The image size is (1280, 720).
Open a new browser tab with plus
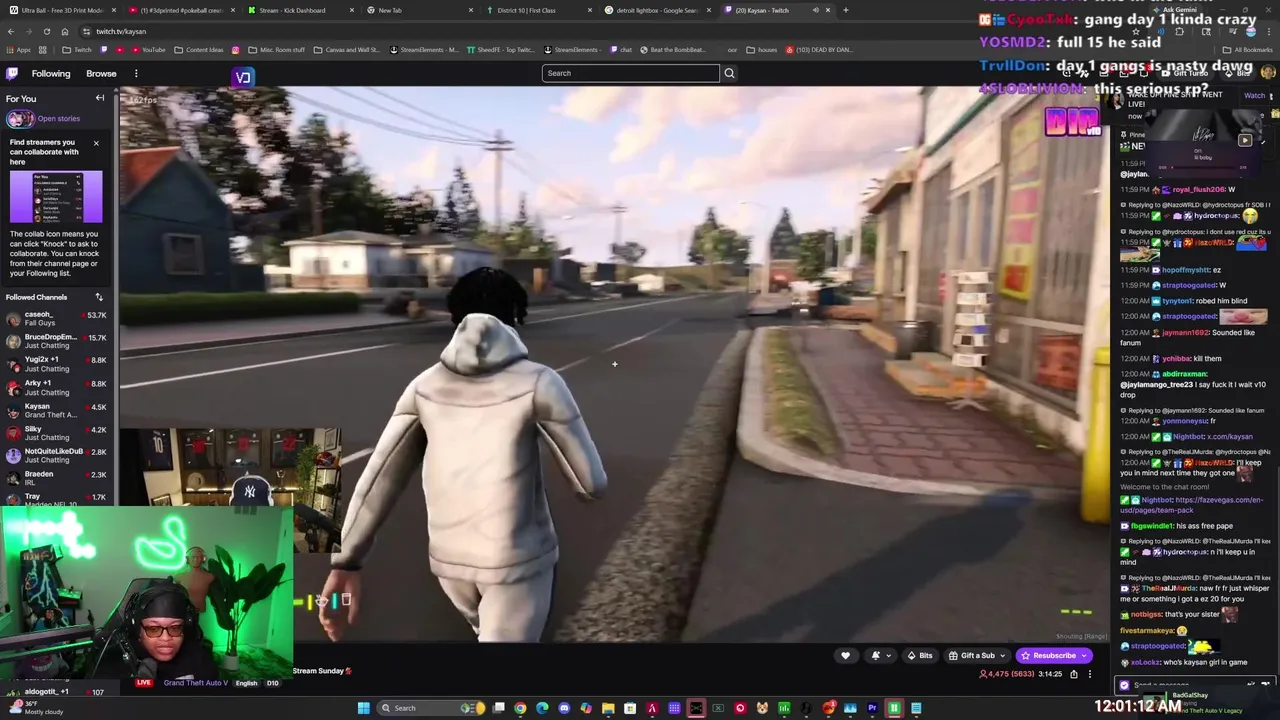point(846,10)
